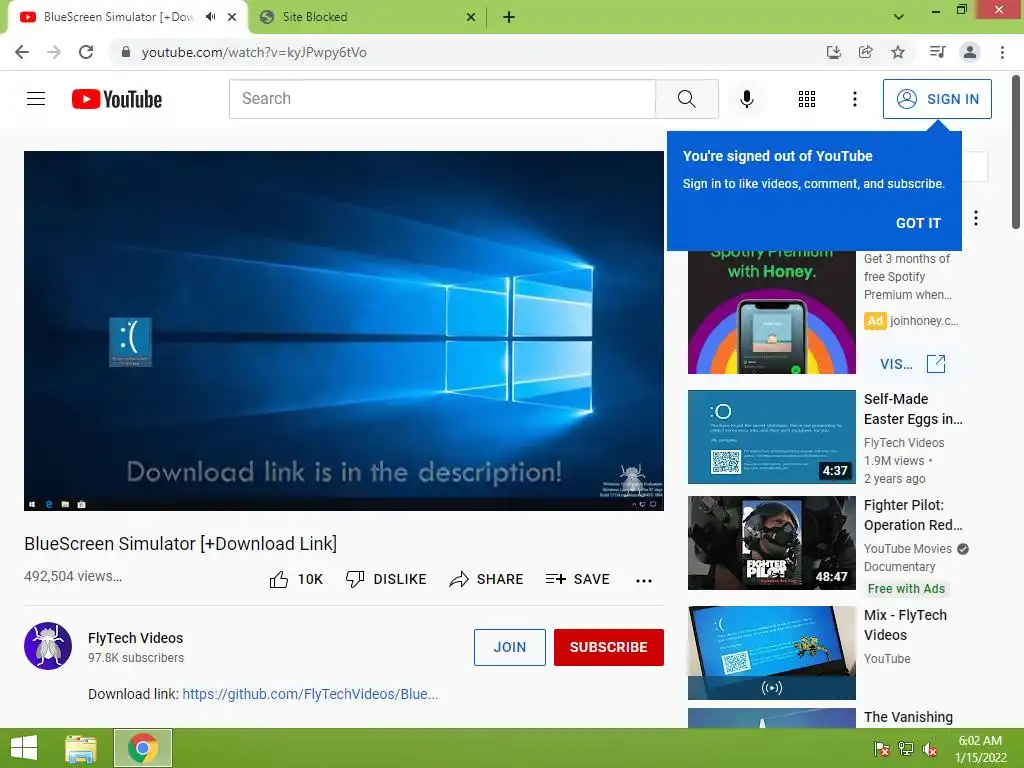
Task: Open the Fighter Pilot: Operation Red title
Action: tap(913, 515)
